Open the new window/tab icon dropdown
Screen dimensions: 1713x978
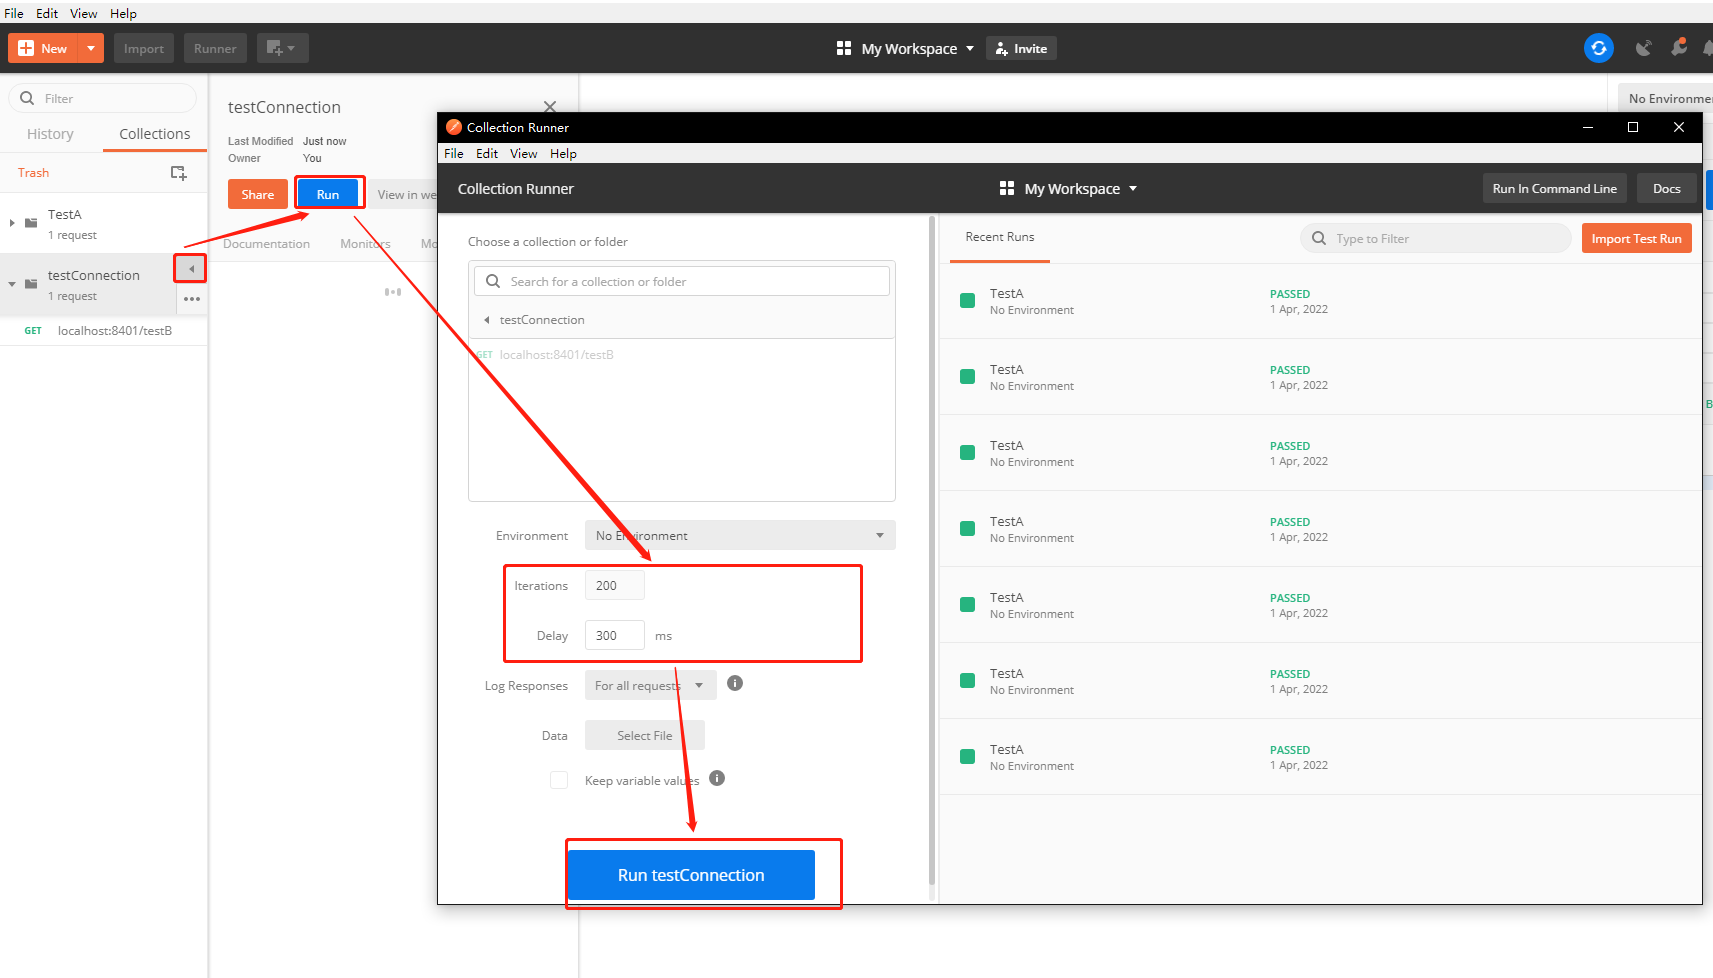click(282, 48)
